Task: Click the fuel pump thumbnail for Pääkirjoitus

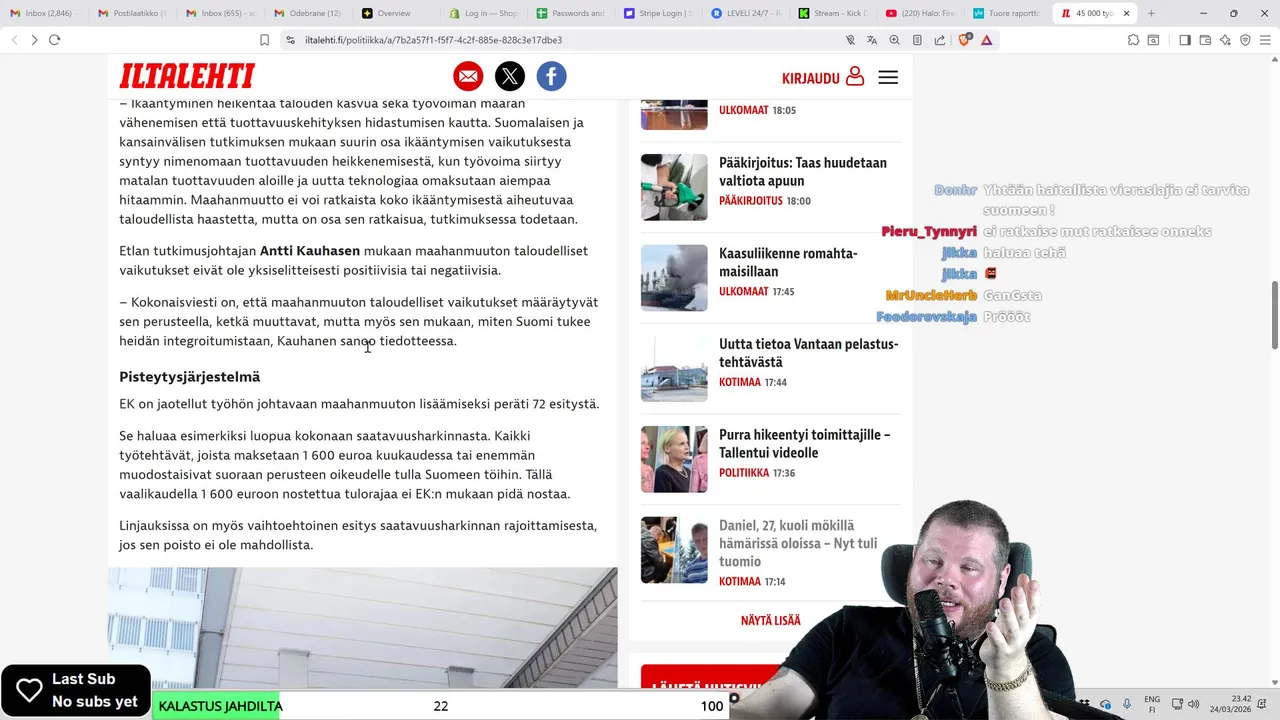Action: pyautogui.click(x=674, y=187)
